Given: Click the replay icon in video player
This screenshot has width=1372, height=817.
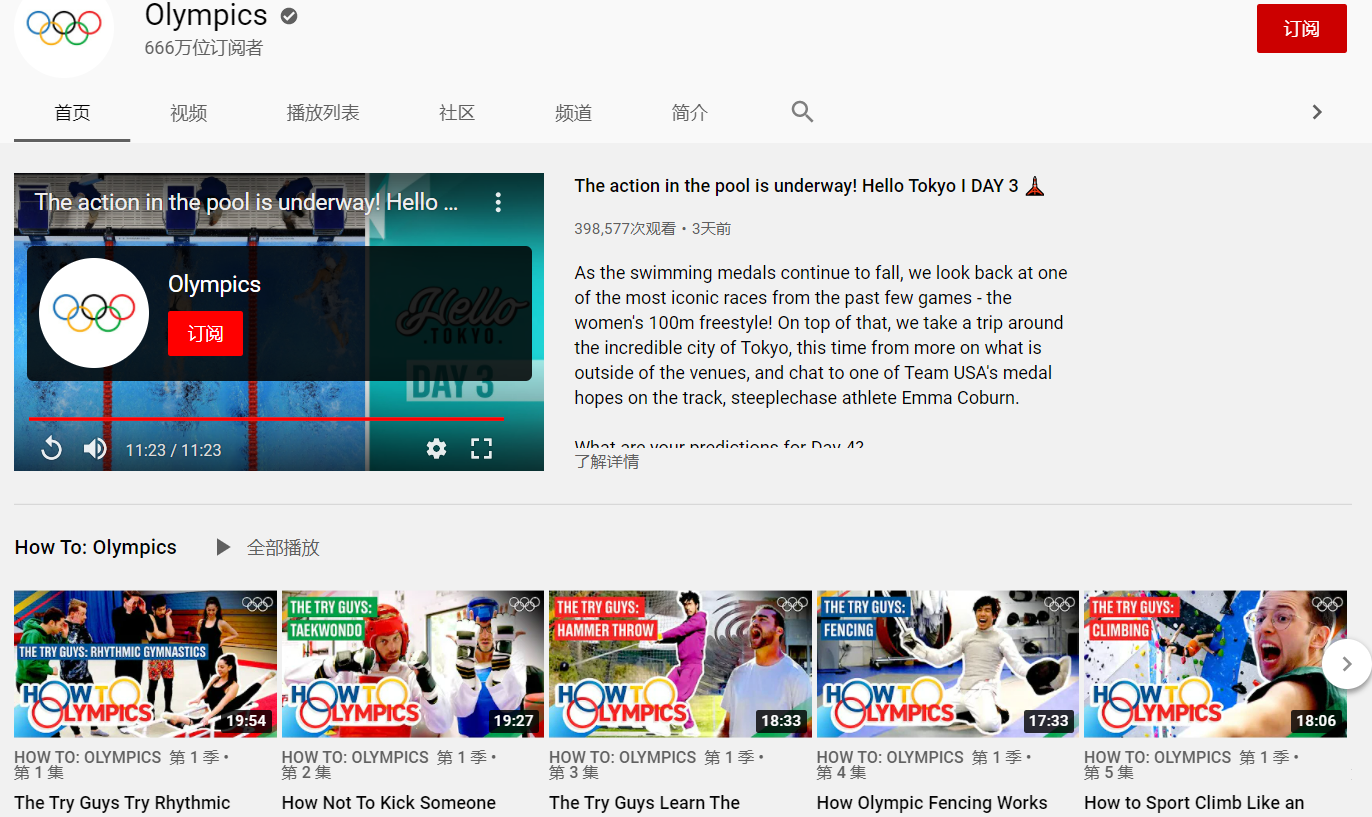Looking at the screenshot, I should pos(51,449).
